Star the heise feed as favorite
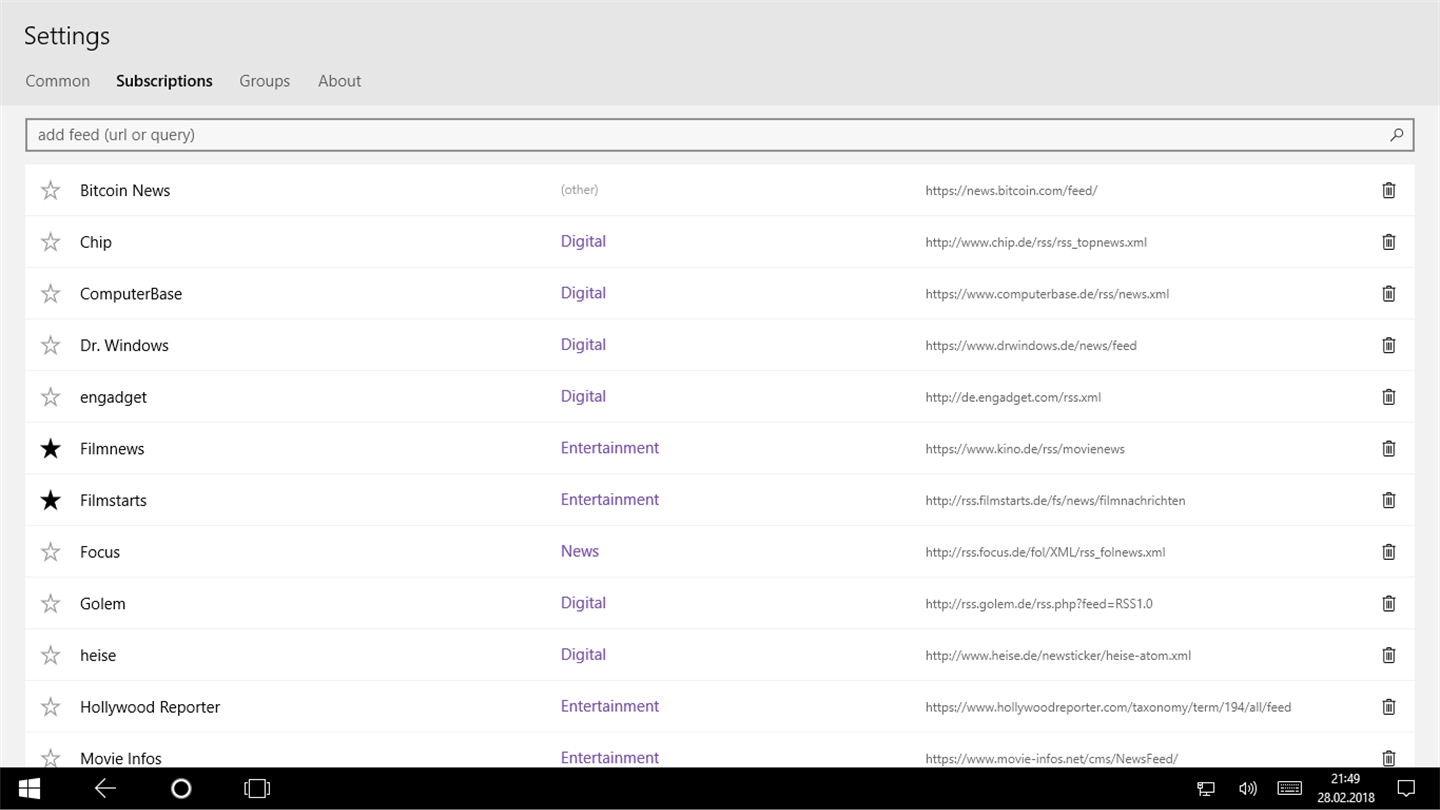Screen dimensions: 1440x810 coord(50,656)
